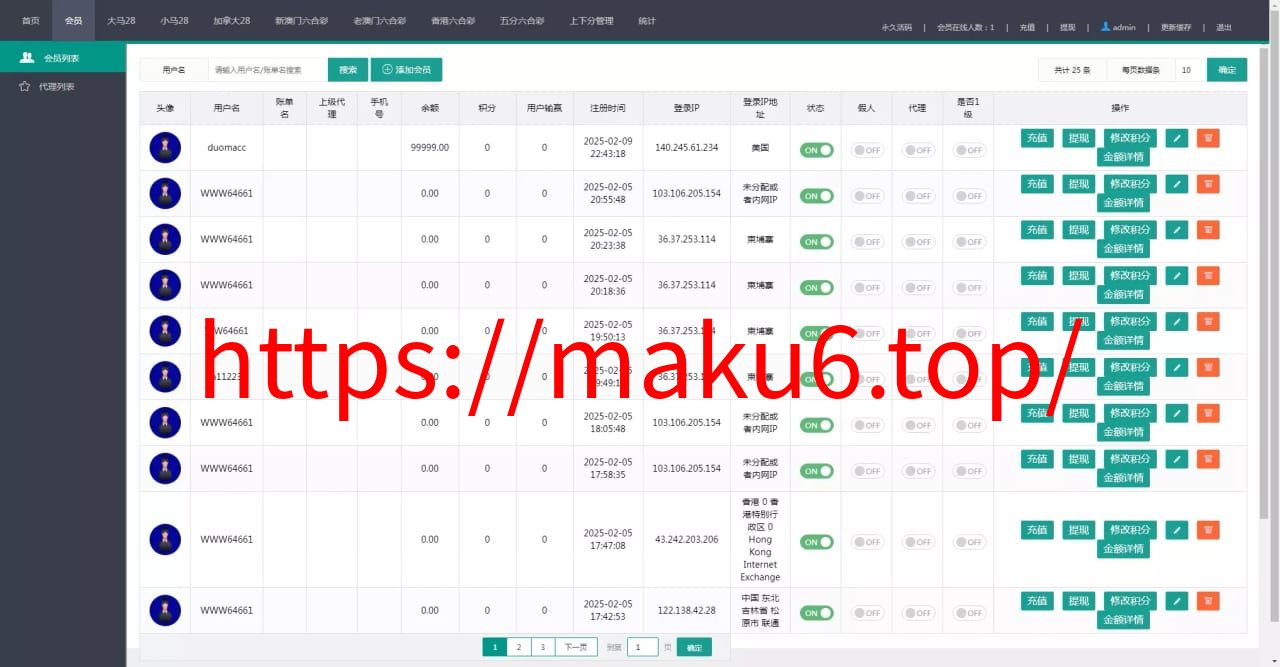
Task: Click the 下一页 next page button
Action: (x=576, y=647)
